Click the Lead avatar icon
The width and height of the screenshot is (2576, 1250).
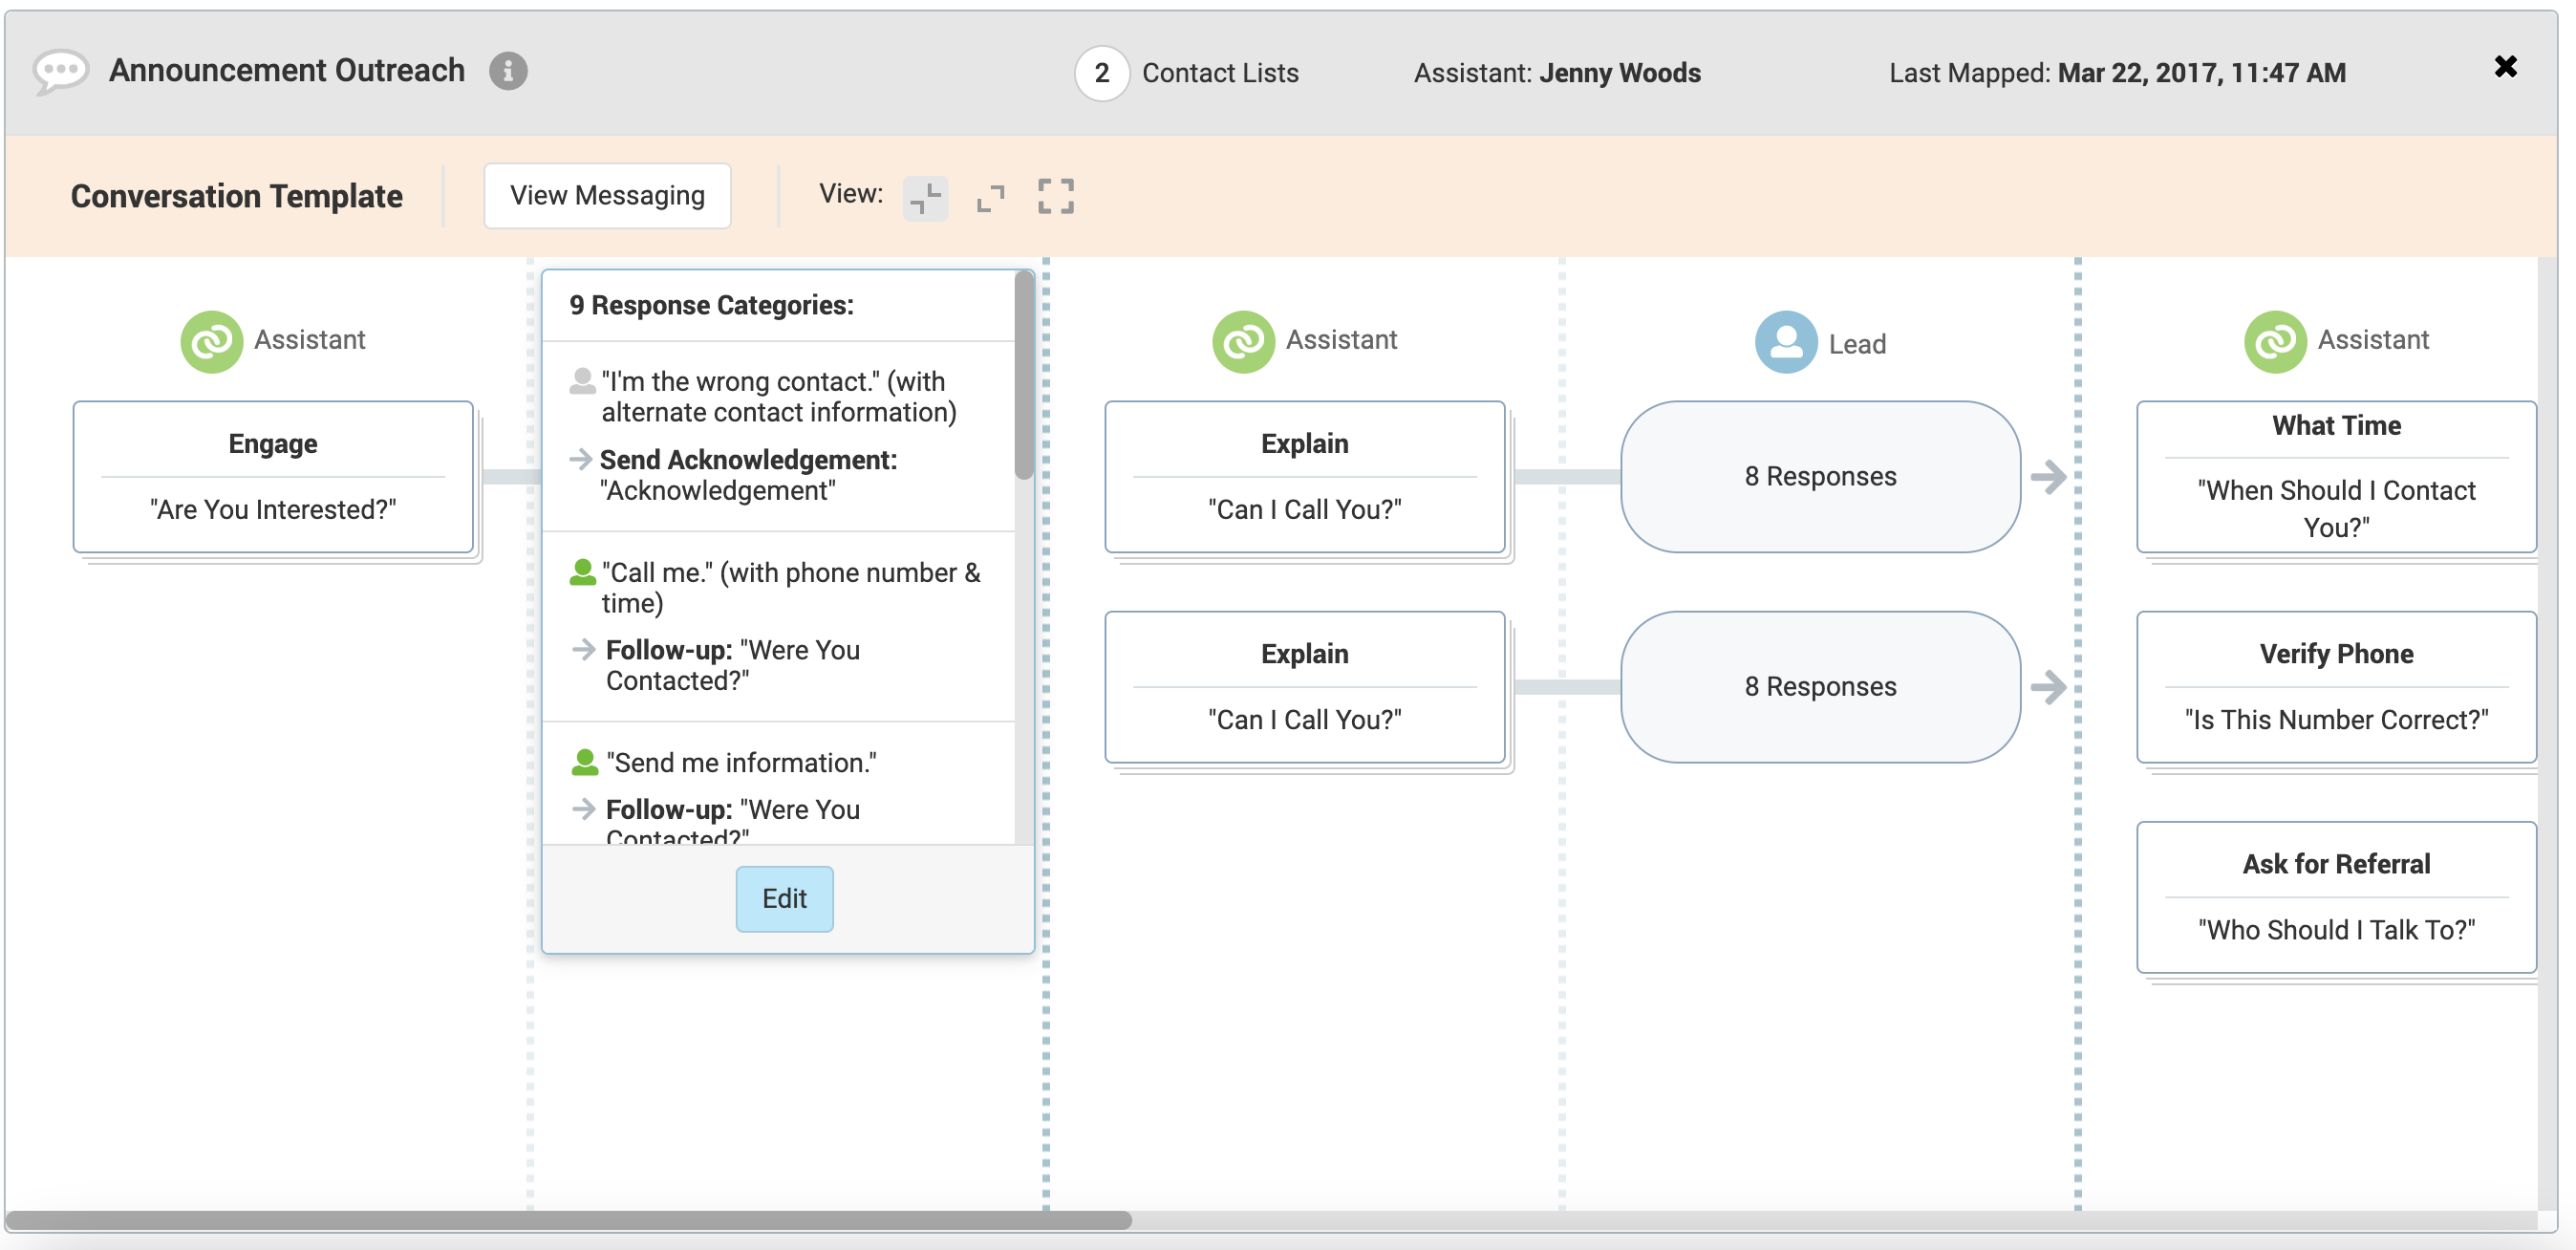click(x=1786, y=342)
